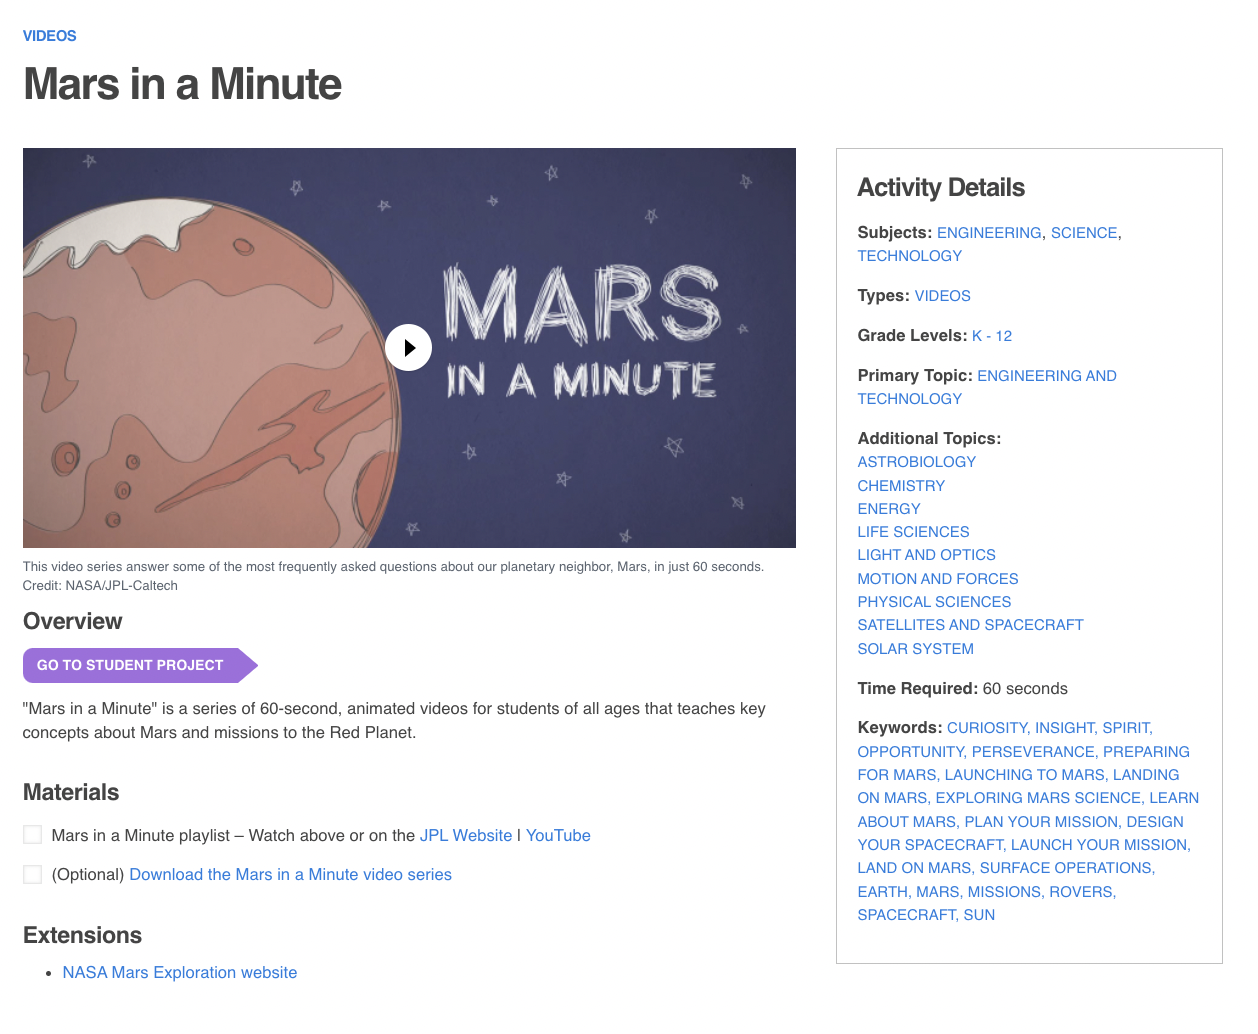Open the ASTROBIOLOGY additional topic
Viewport: 1258px width, 1034px height.
pyautogui.click(x=916, y=461)
